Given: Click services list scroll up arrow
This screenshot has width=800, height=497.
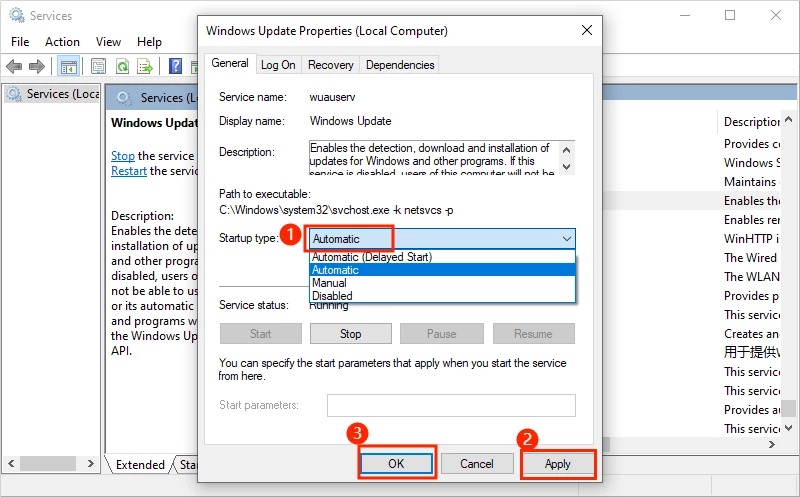Looking at the screenshot, I should point(789,119).
